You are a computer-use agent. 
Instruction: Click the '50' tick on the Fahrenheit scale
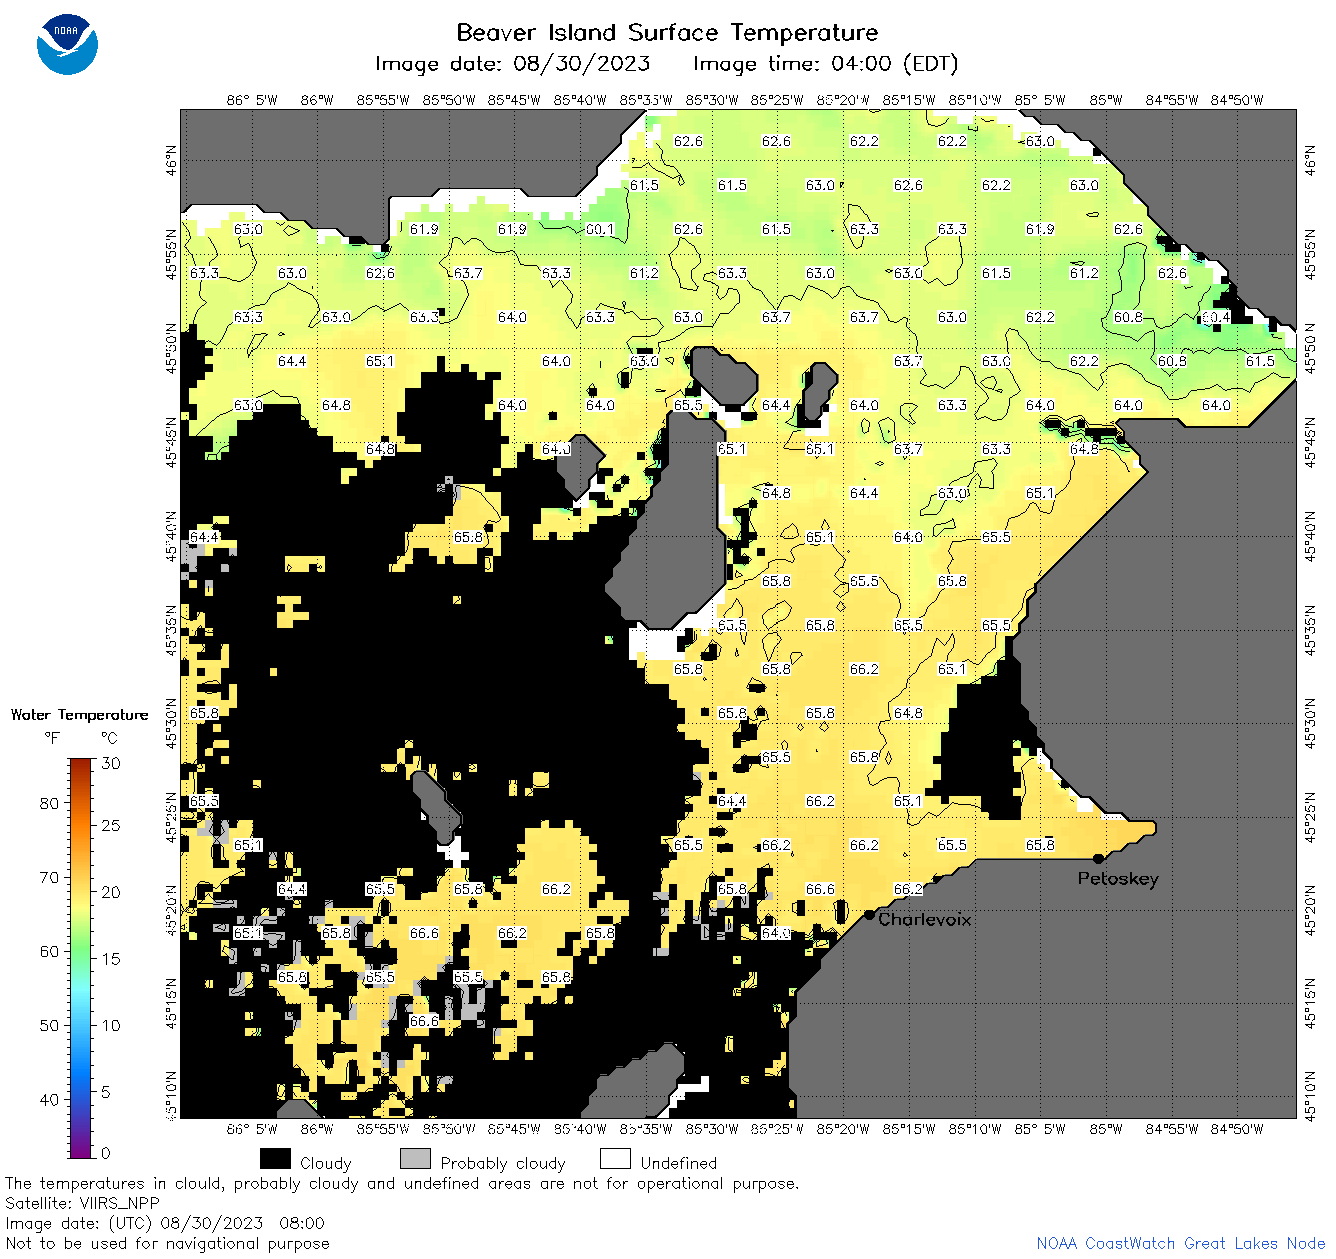[x=49, y=1025]
